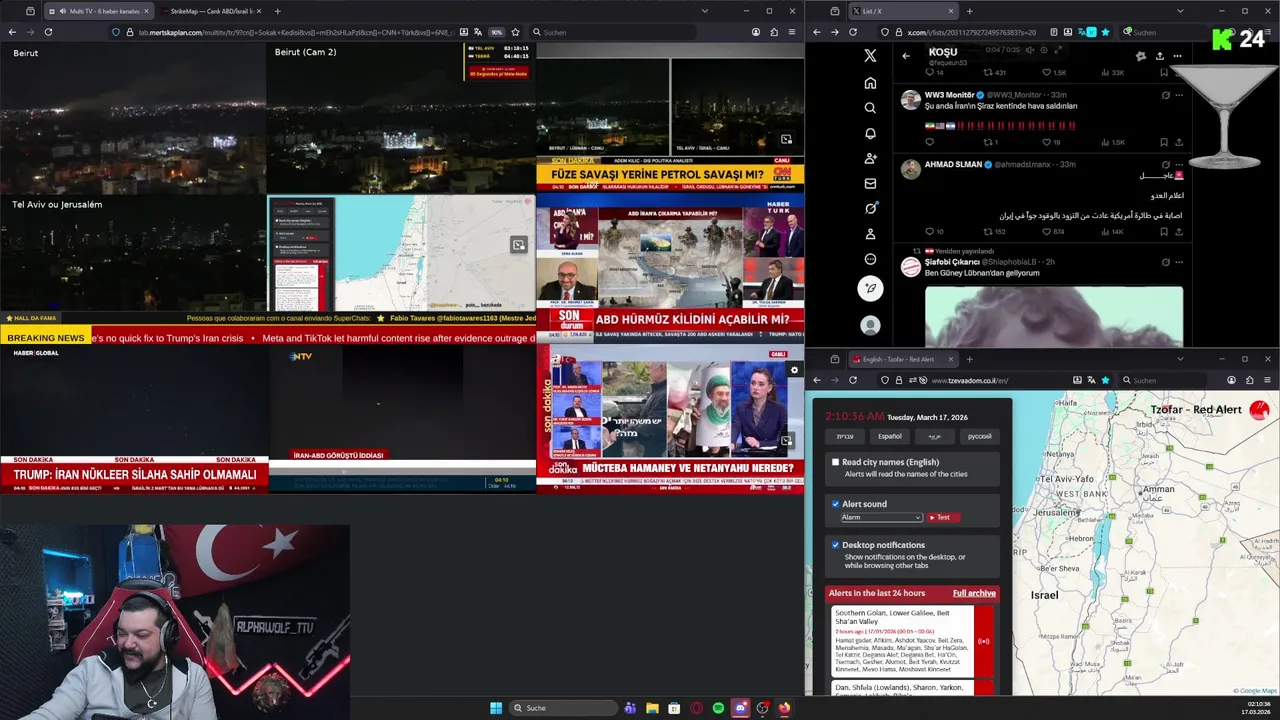Click the Test alarm button

(943, 517)
